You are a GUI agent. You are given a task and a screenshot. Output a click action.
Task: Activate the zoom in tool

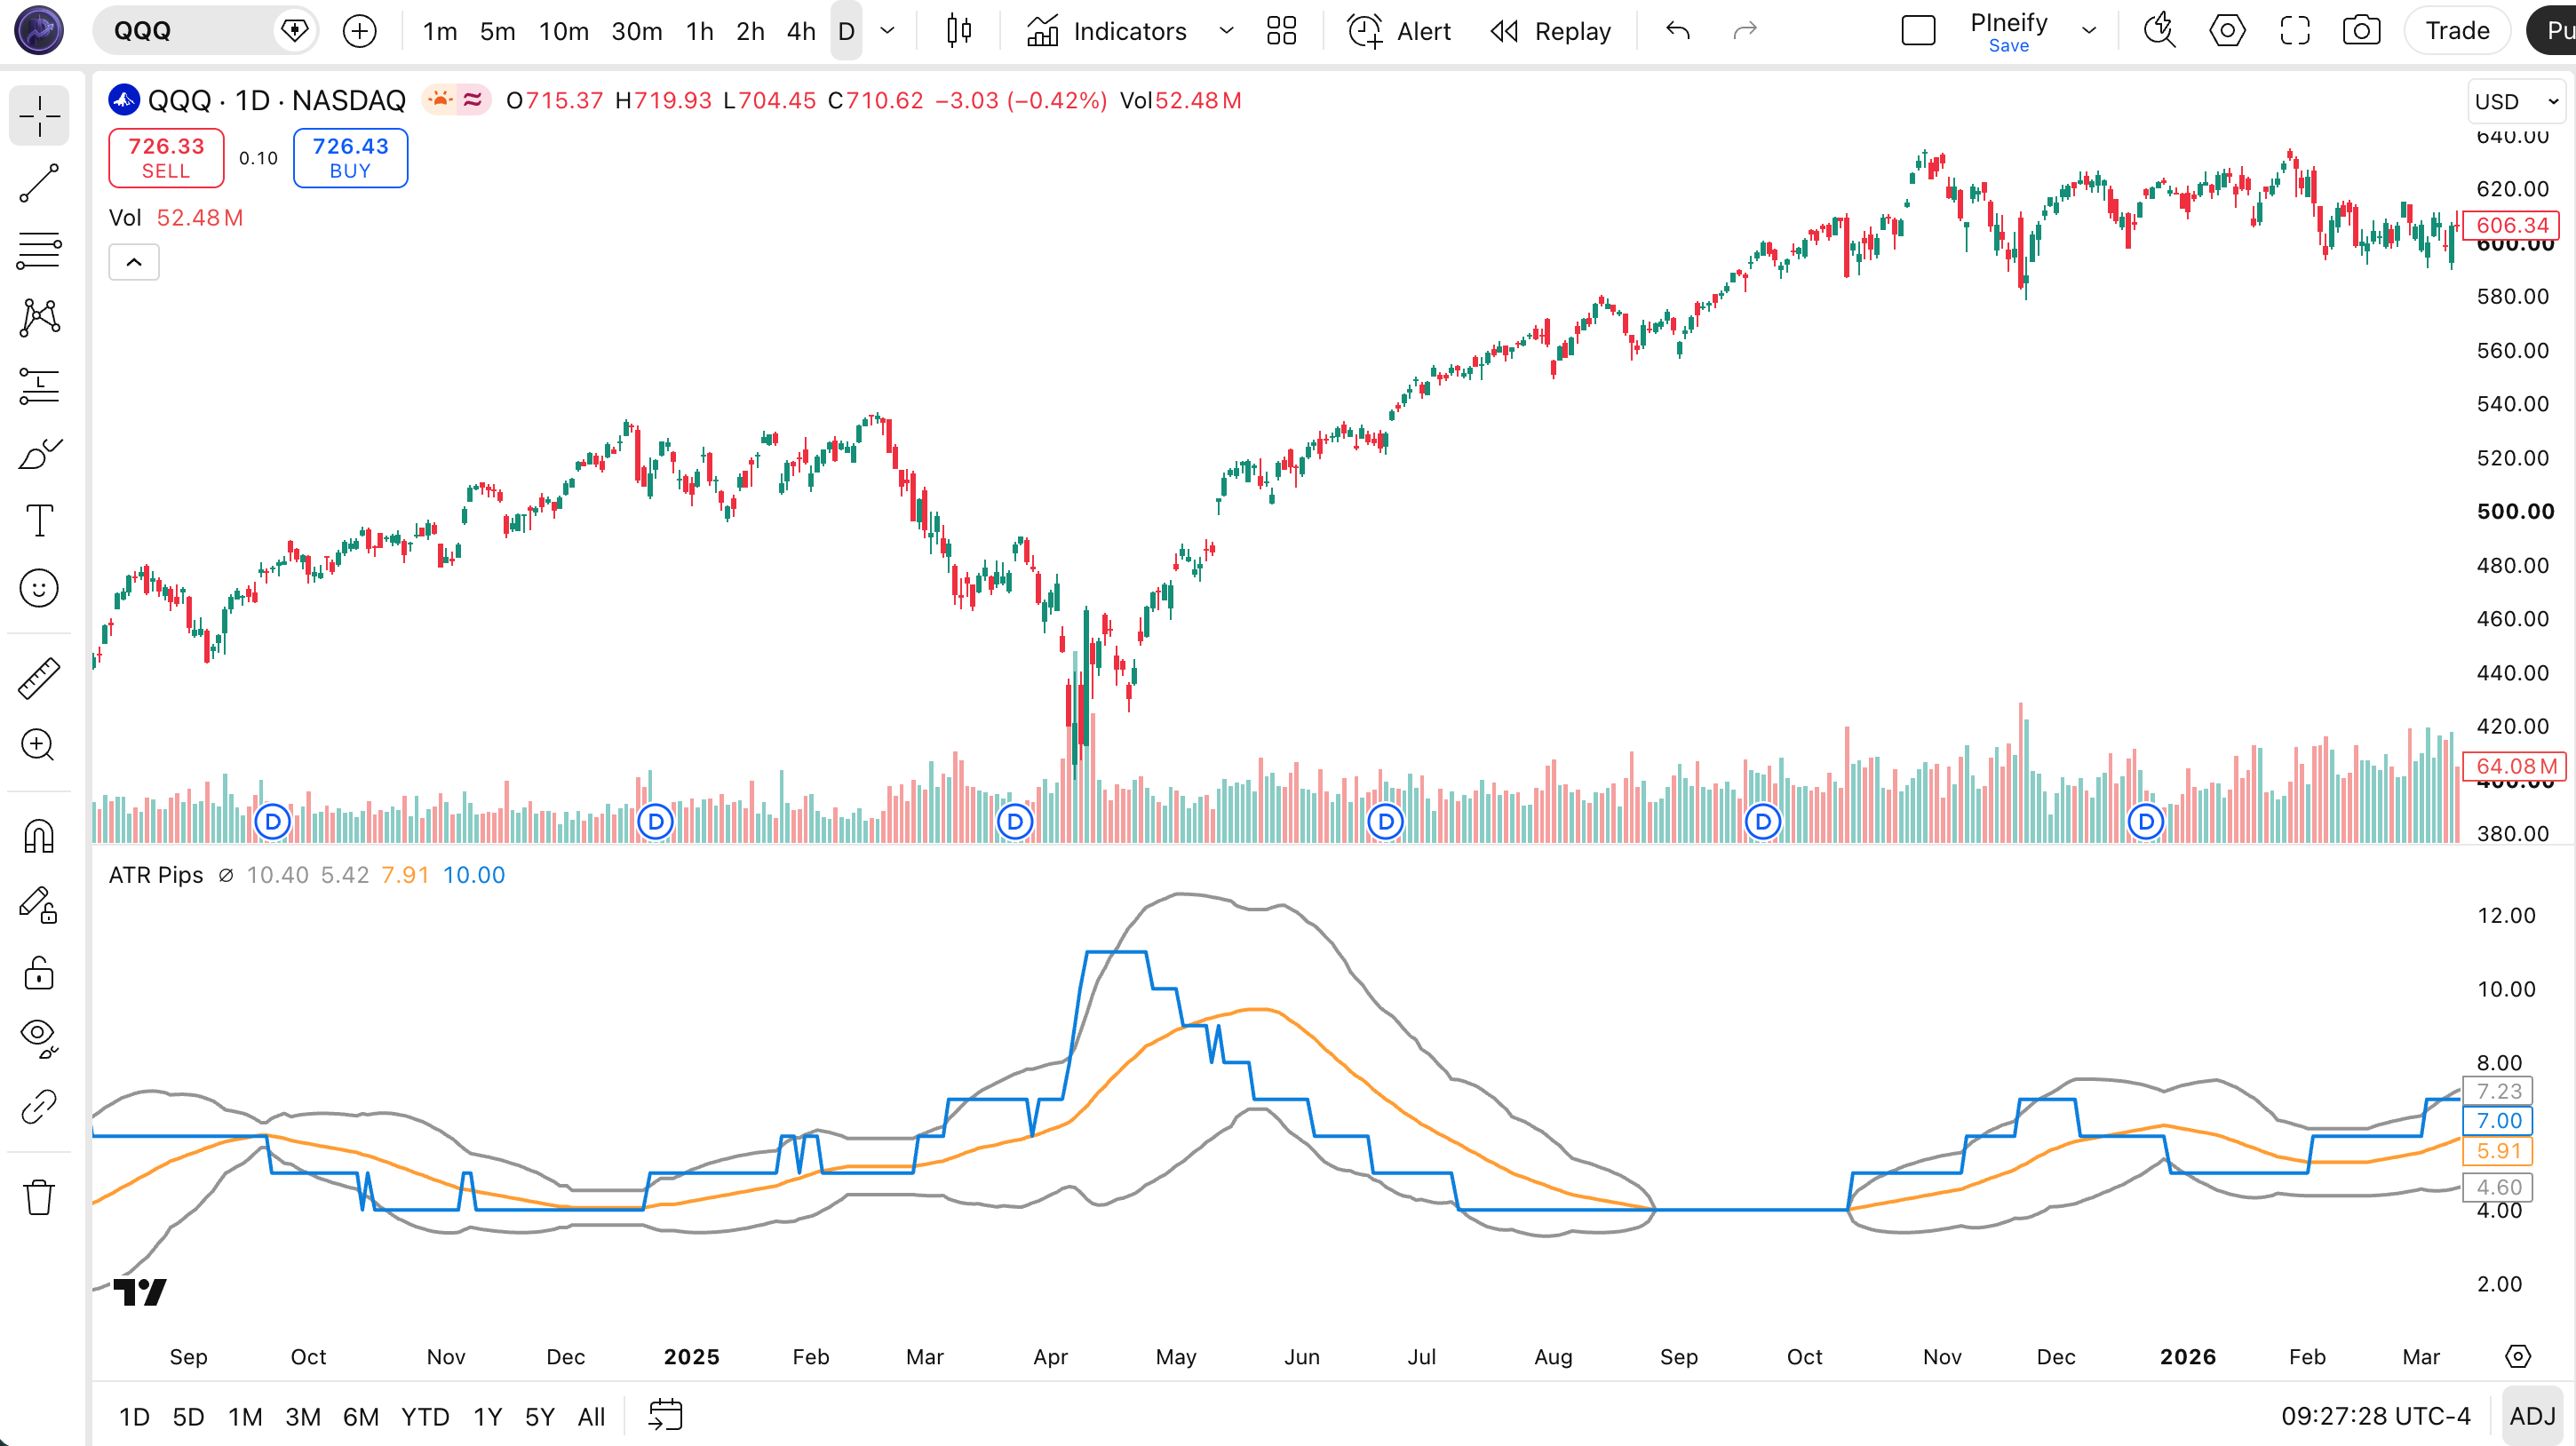(39, 745)
